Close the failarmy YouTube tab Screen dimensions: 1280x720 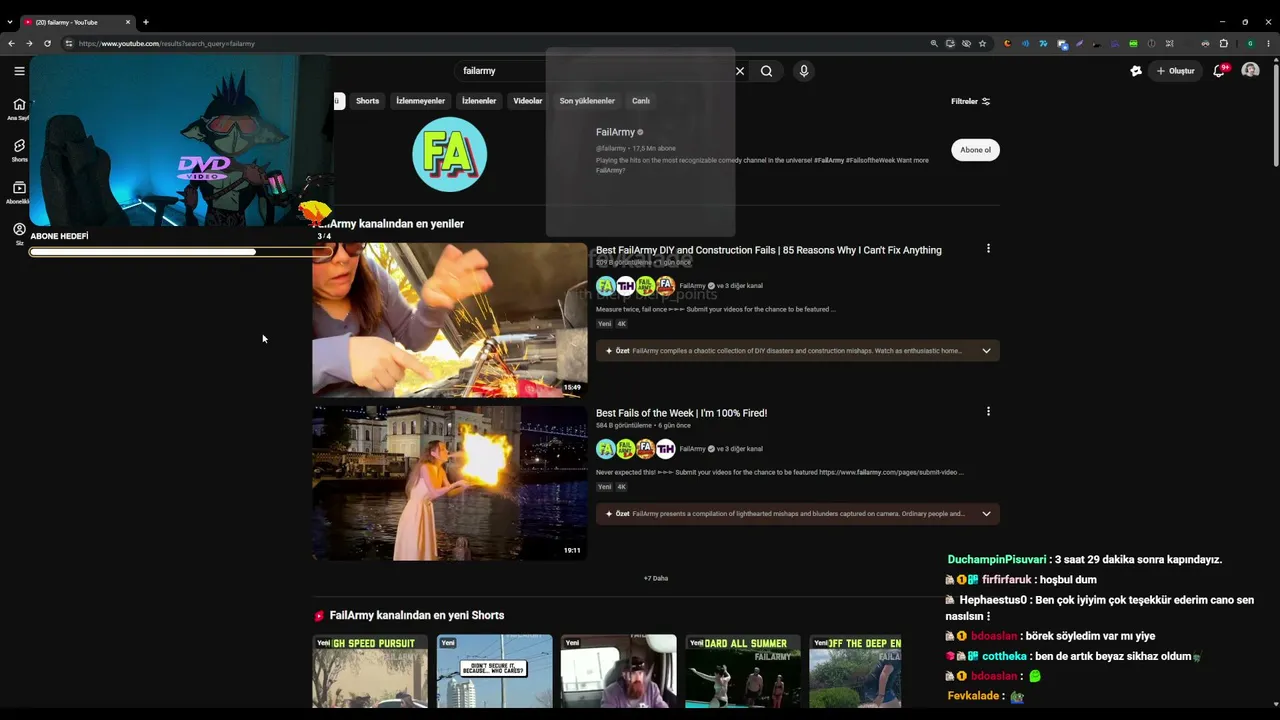point(128,22)
